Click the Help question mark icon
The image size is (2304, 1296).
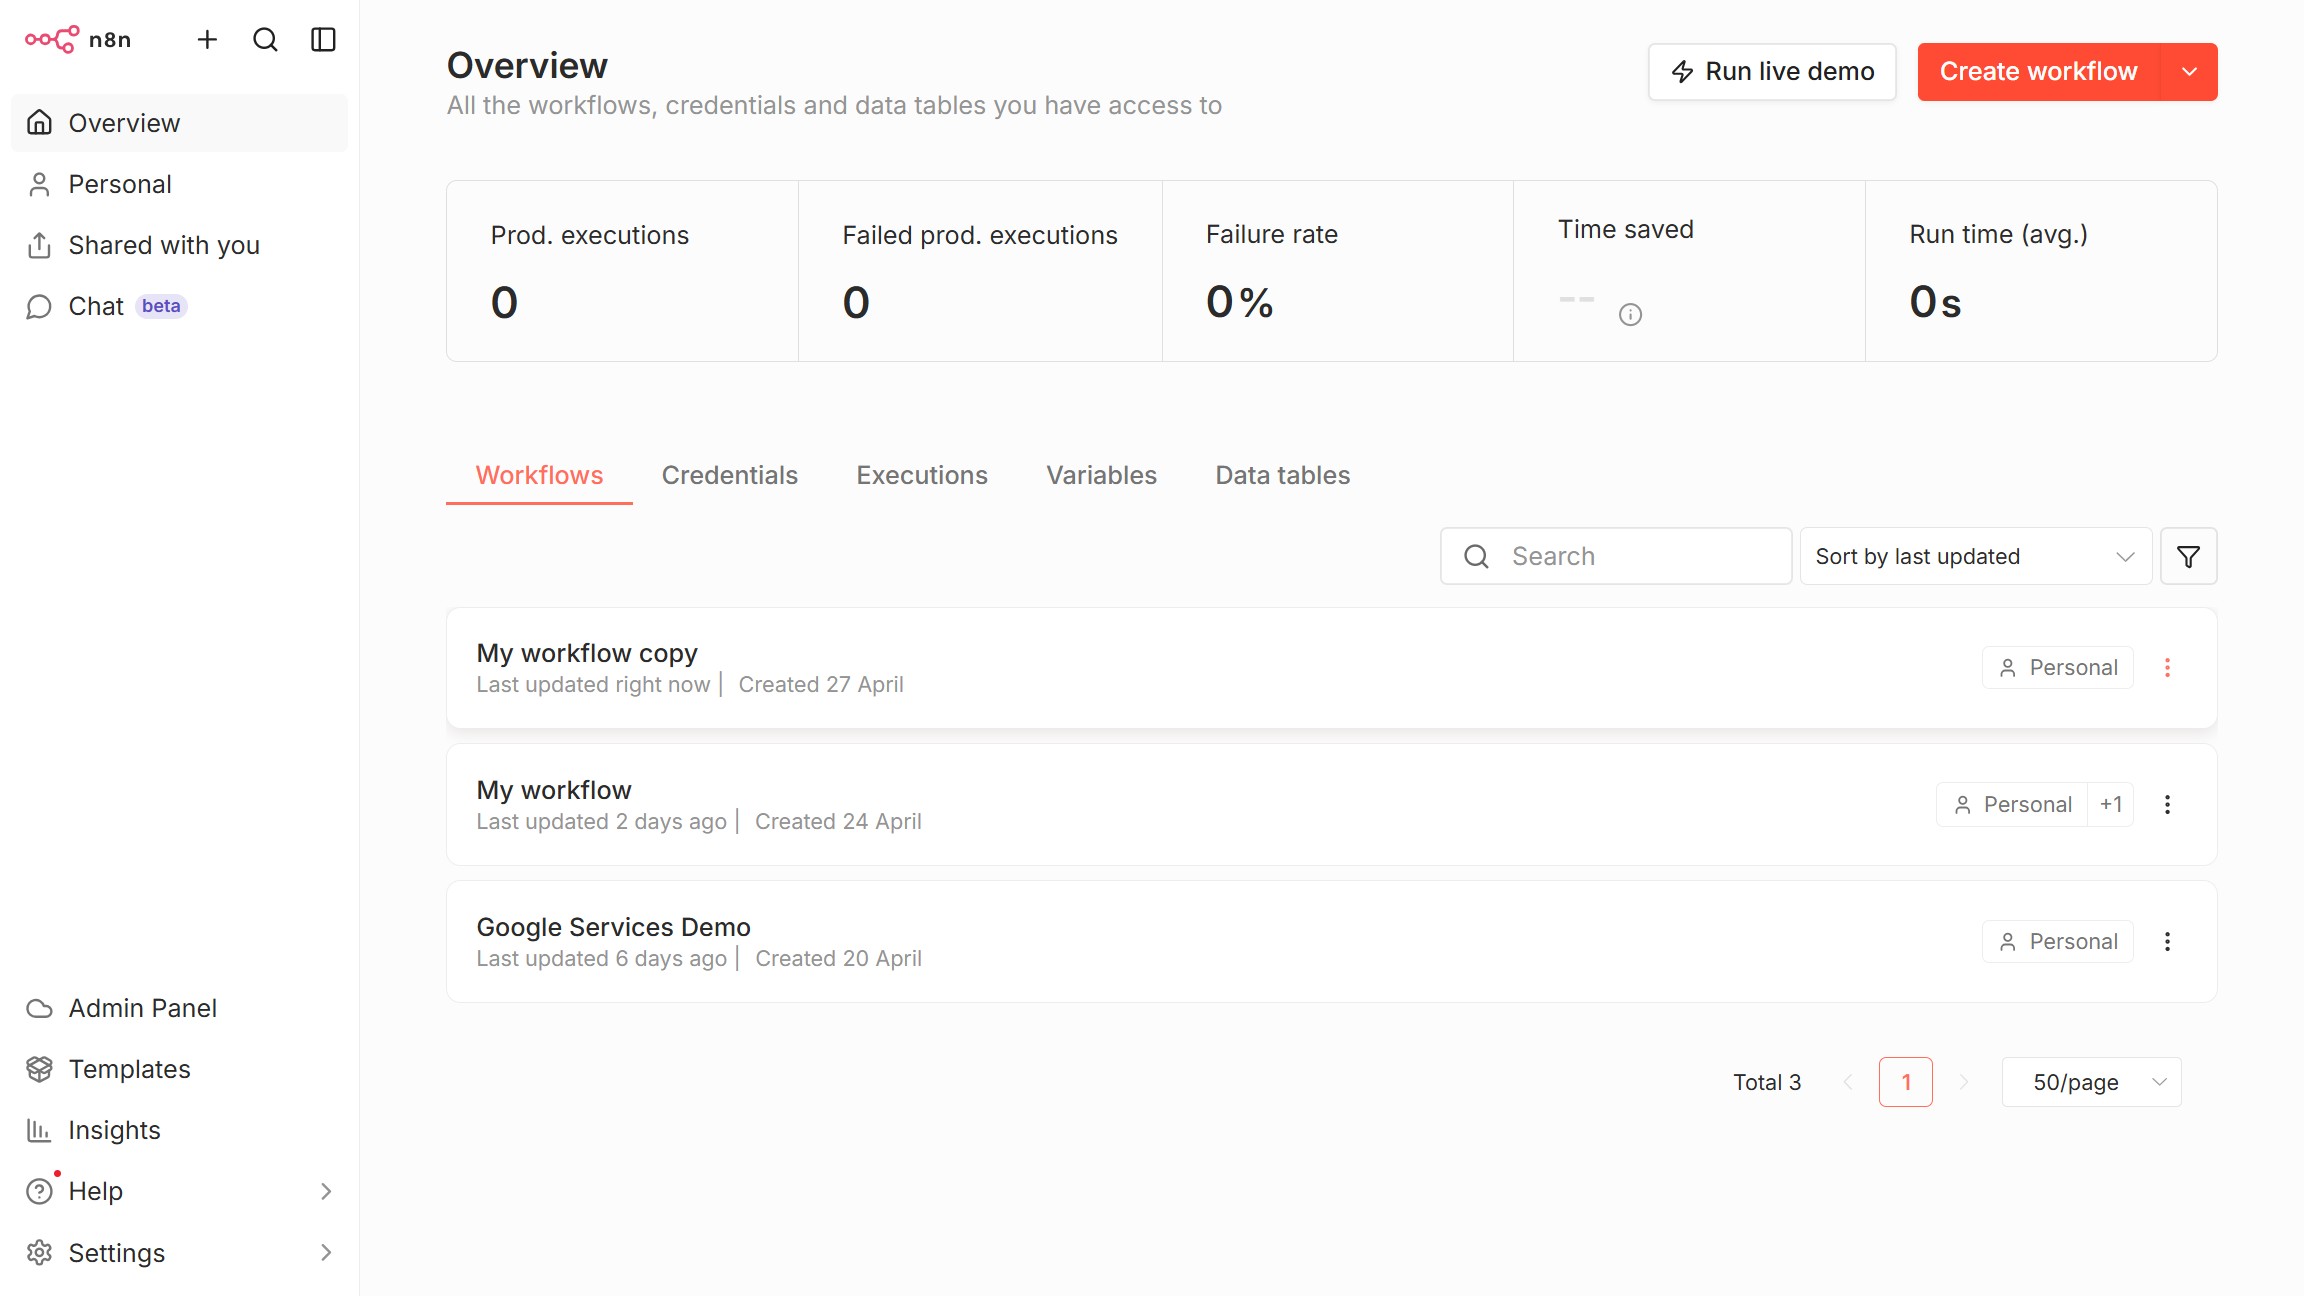(39, 1191)
